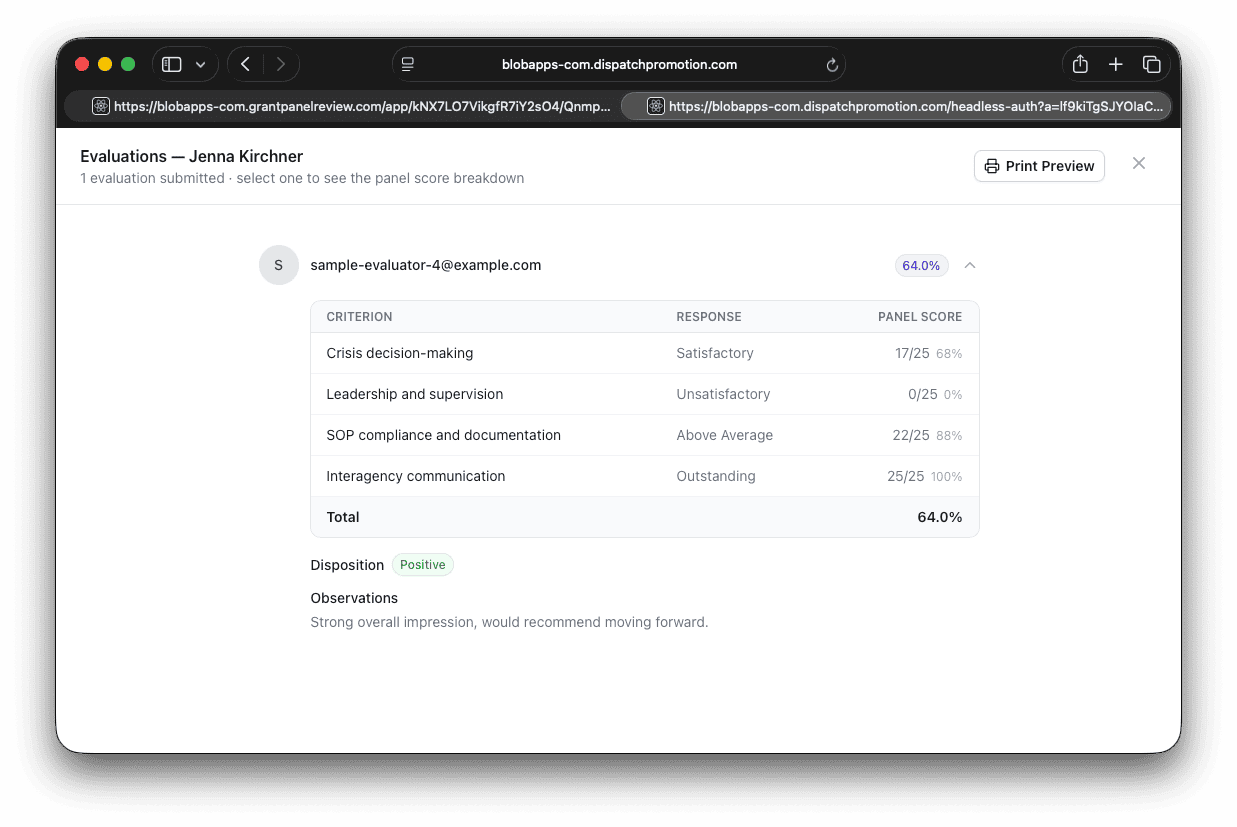The width and height of the screenshot is (1237, 827).
Task: Click the Satisfactory response cell
Action: (715, 353)
